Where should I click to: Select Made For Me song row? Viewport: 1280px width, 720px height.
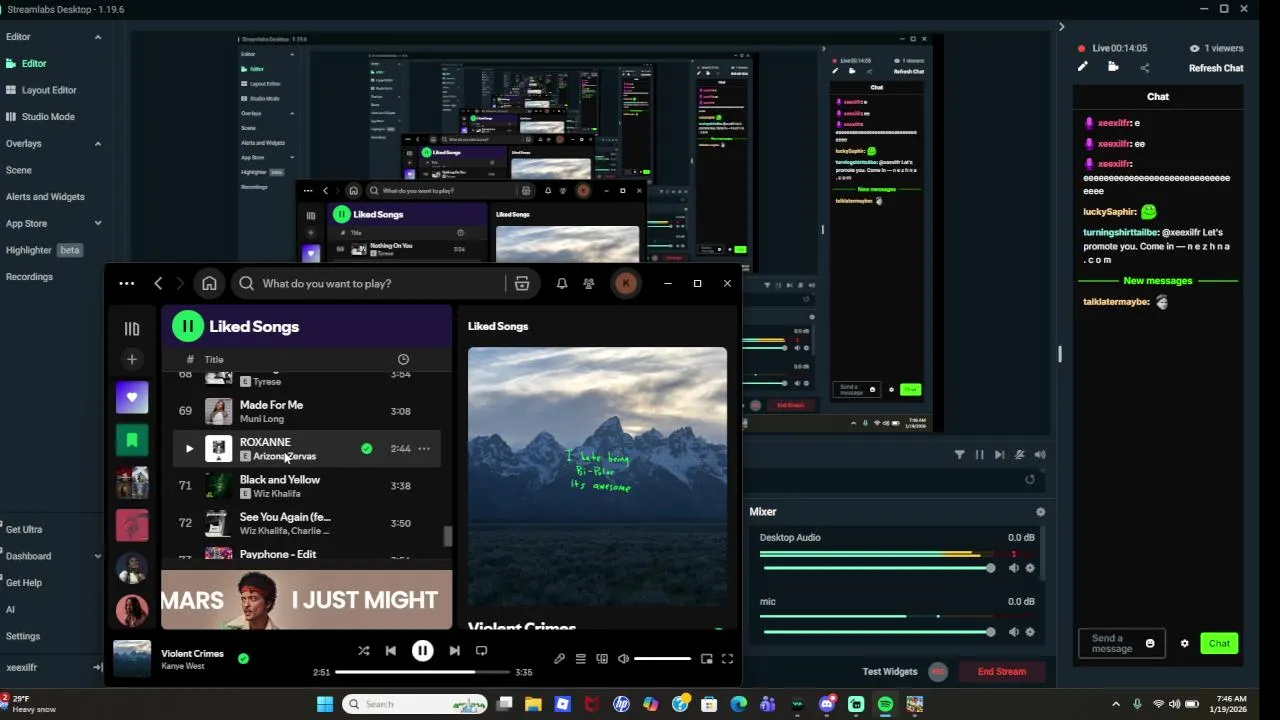[307, 411]
